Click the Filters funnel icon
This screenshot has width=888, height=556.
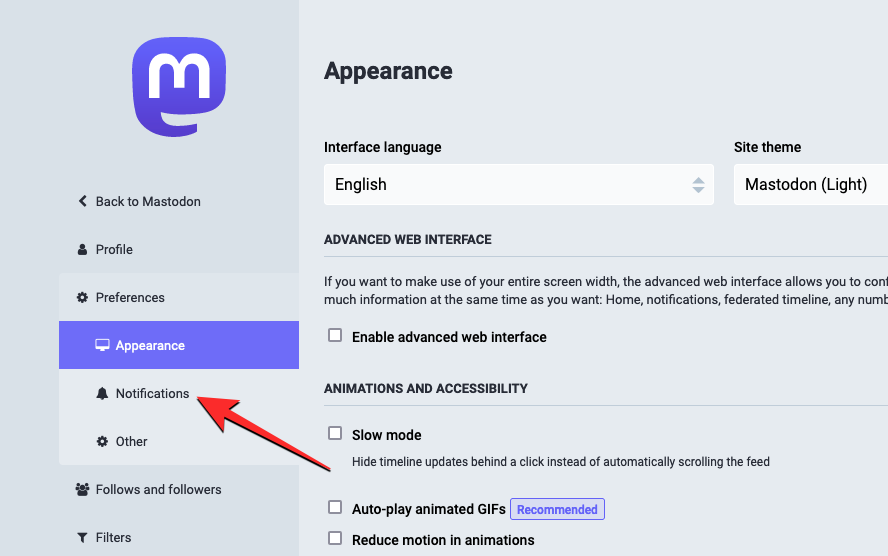(82, 537)
